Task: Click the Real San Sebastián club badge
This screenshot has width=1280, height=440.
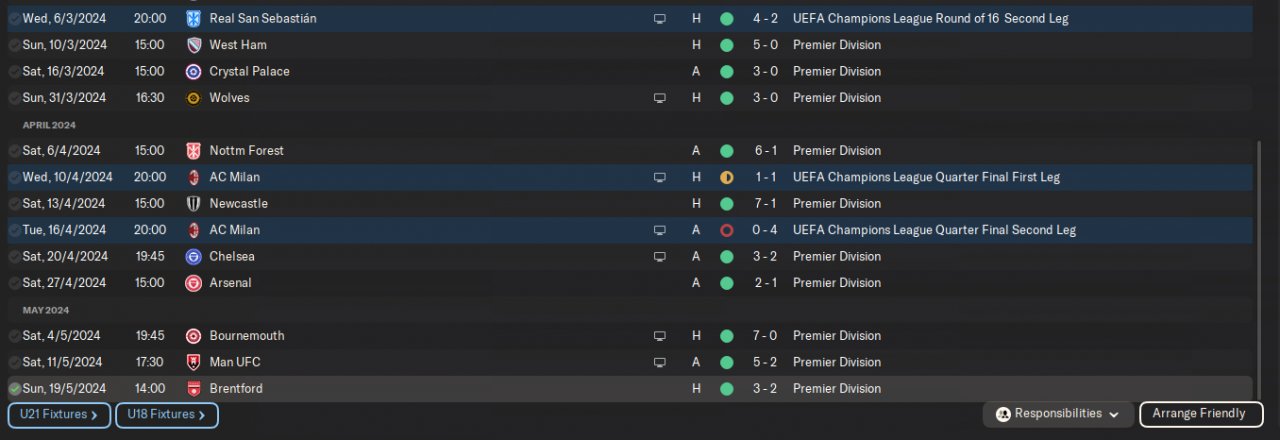Action: click(194, 19)
